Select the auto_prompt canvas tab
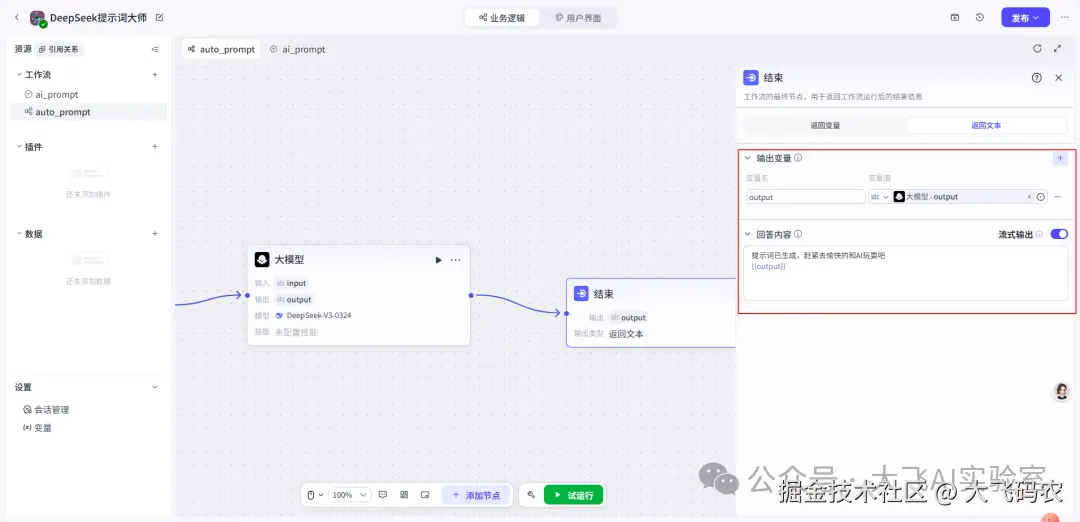The image size is (1080, 522). (x=221, y=50)
